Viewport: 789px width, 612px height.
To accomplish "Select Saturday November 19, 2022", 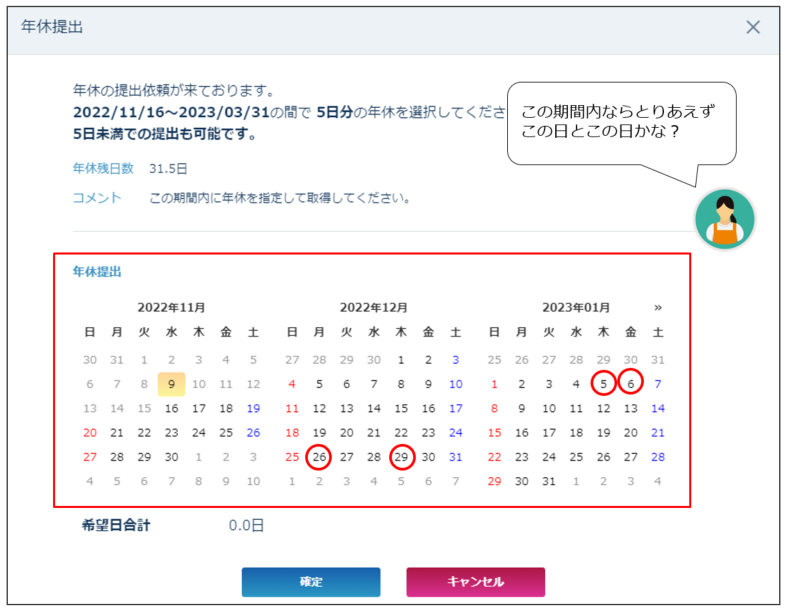I will tap(253, 409).
